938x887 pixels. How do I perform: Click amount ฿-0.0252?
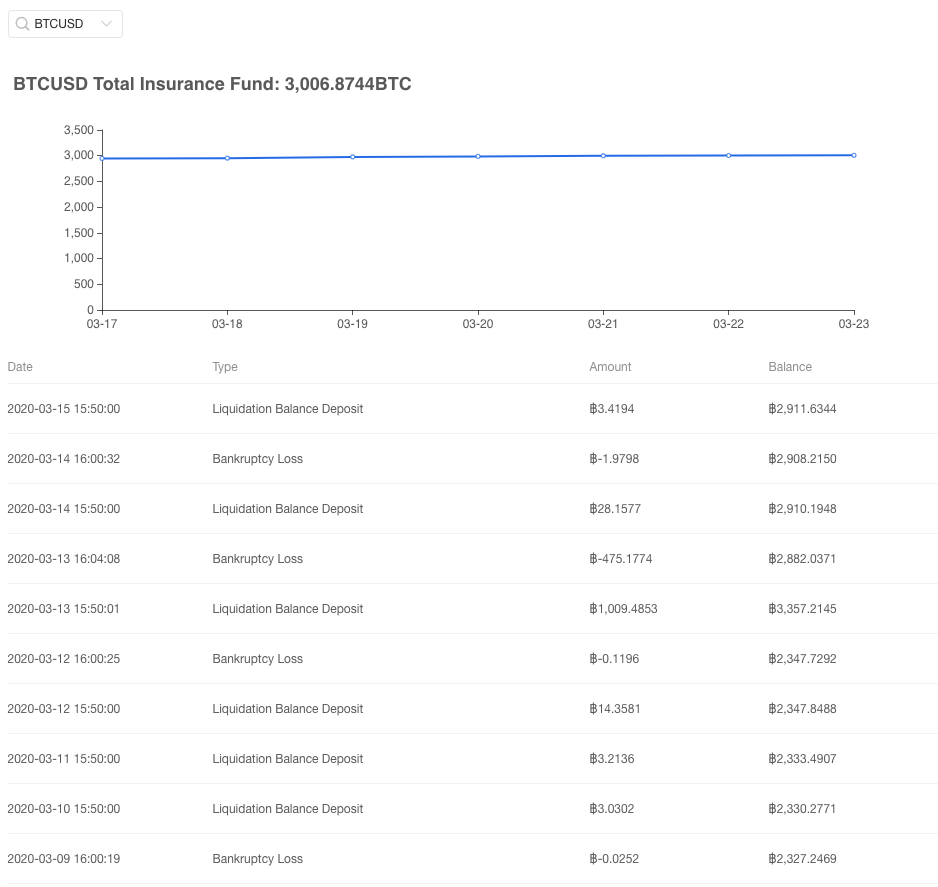click(614, 859)
